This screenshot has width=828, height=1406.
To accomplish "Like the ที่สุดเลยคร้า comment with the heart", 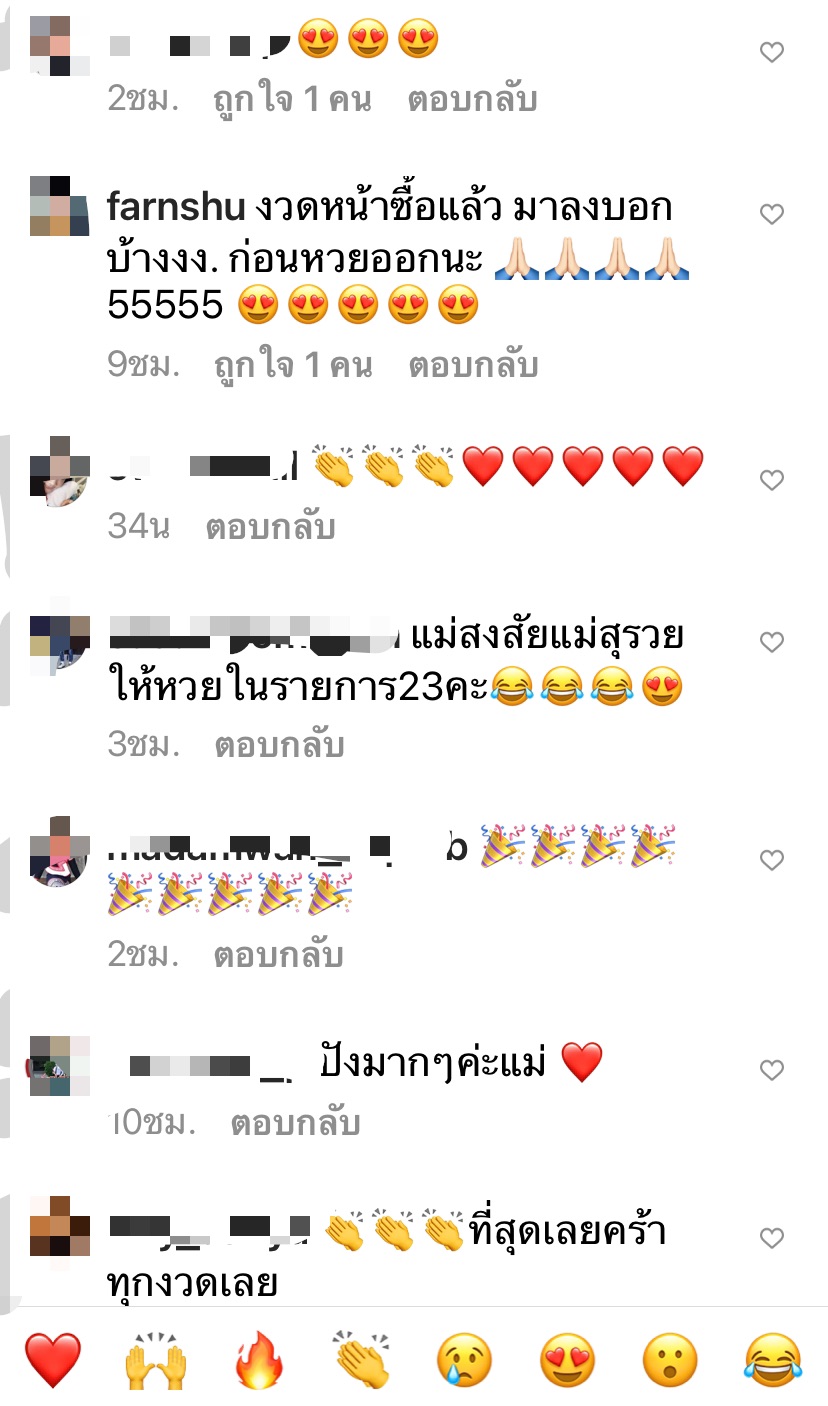I will point(772,1239).
